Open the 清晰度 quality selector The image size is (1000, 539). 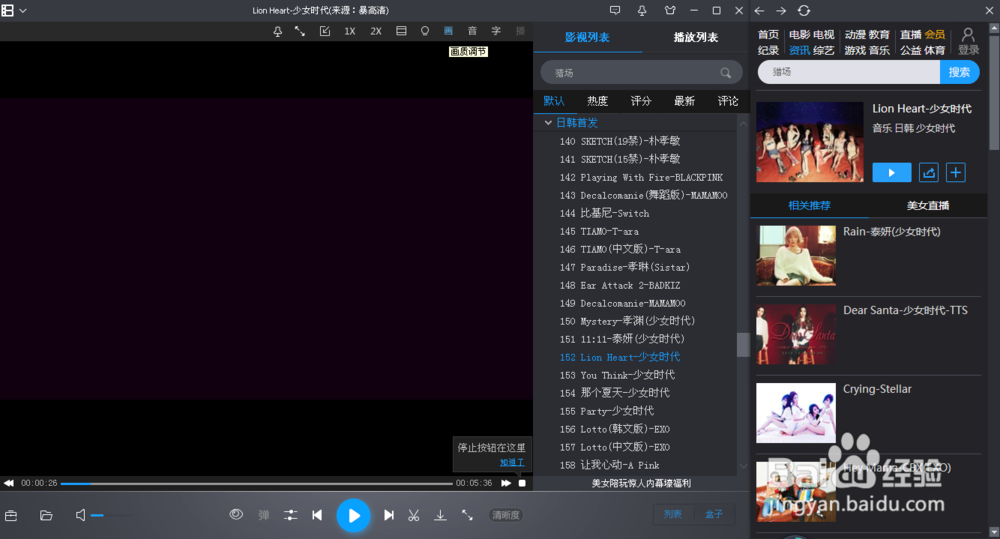point(506,515)
